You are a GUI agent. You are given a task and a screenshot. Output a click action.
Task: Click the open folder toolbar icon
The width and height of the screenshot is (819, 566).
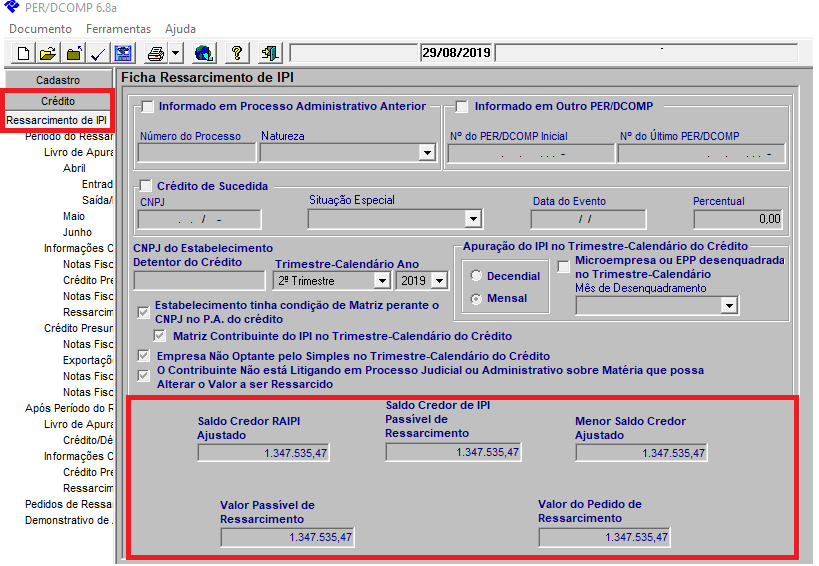(47, 53)
